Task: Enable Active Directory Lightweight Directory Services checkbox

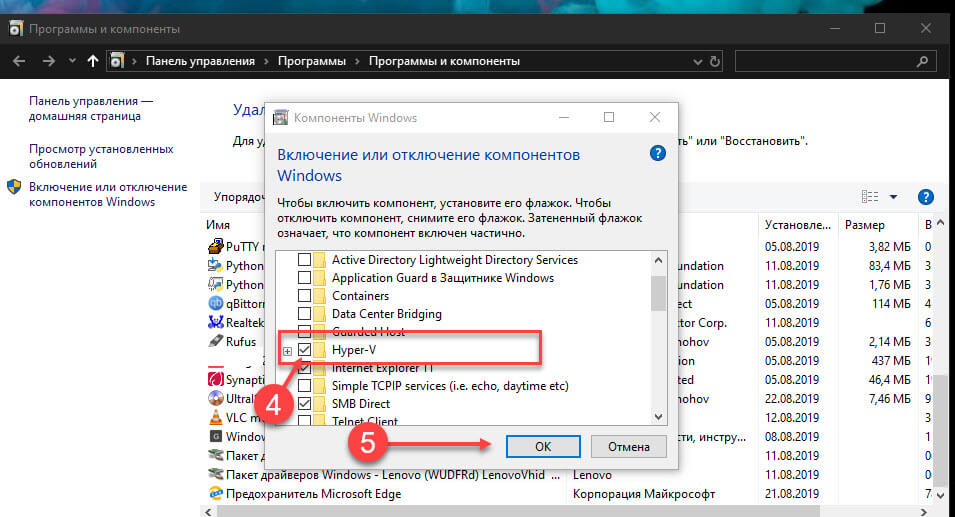Action: 304,260
